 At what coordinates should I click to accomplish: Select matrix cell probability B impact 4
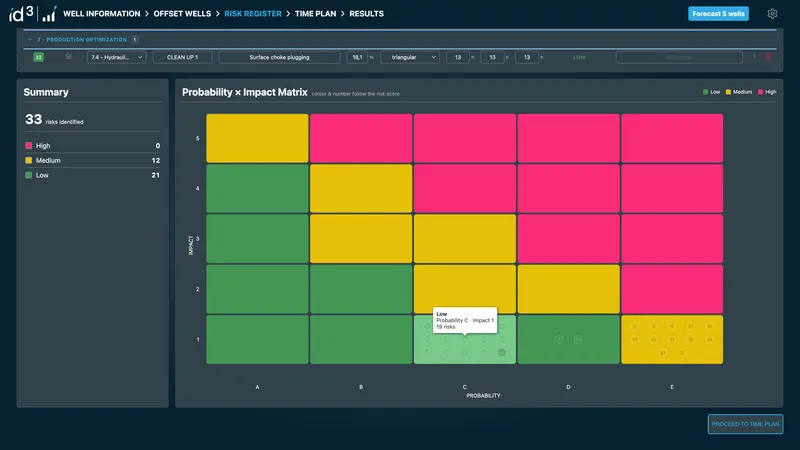(361, 188)
